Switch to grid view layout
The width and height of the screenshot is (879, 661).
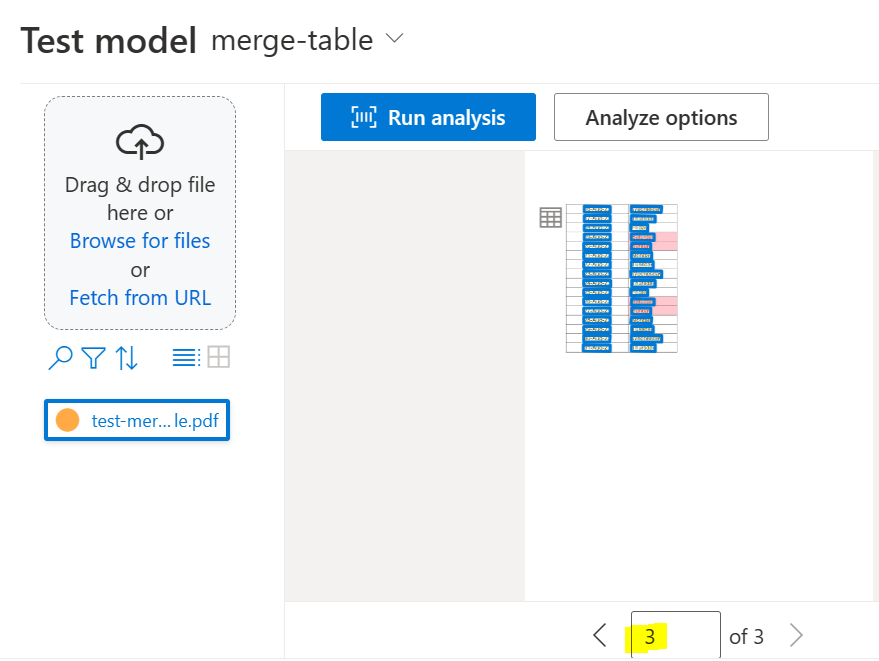pos(219,357)
